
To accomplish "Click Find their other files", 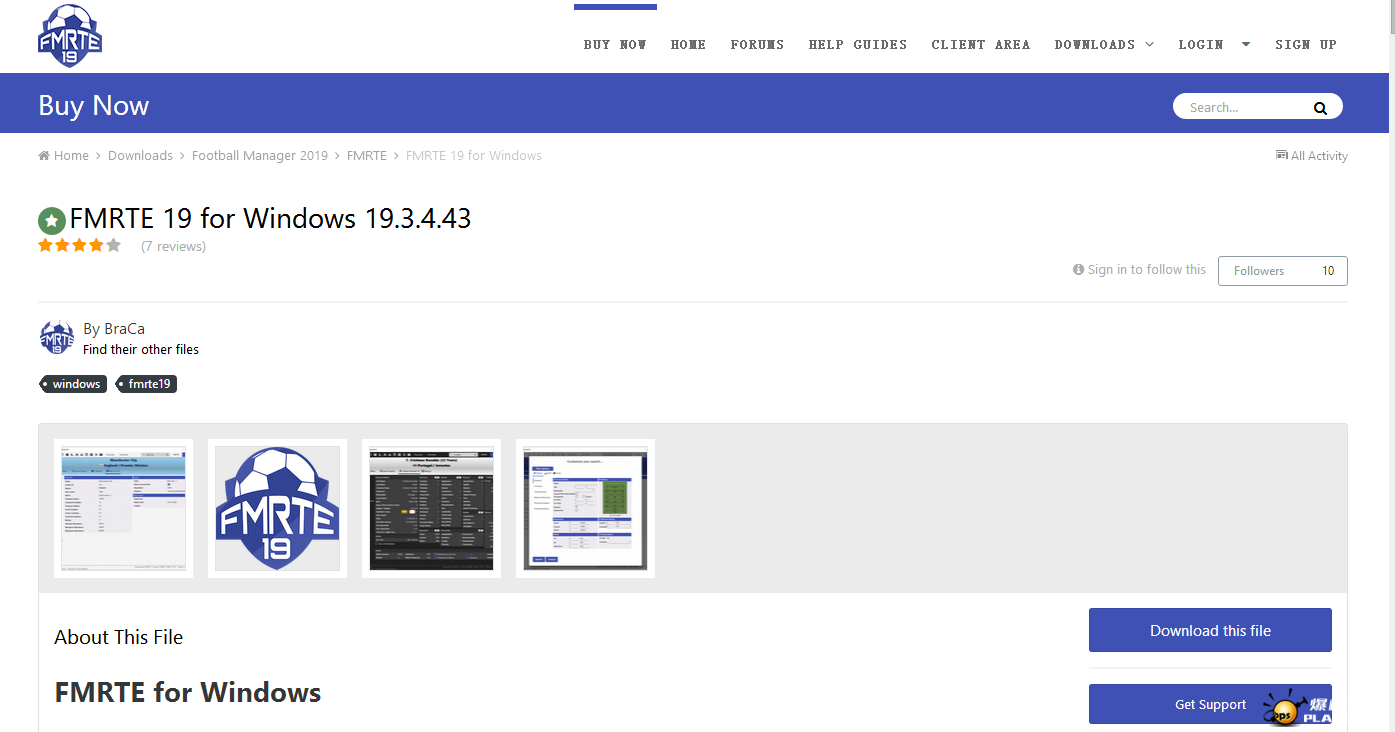I will click(x=141, y=349).
